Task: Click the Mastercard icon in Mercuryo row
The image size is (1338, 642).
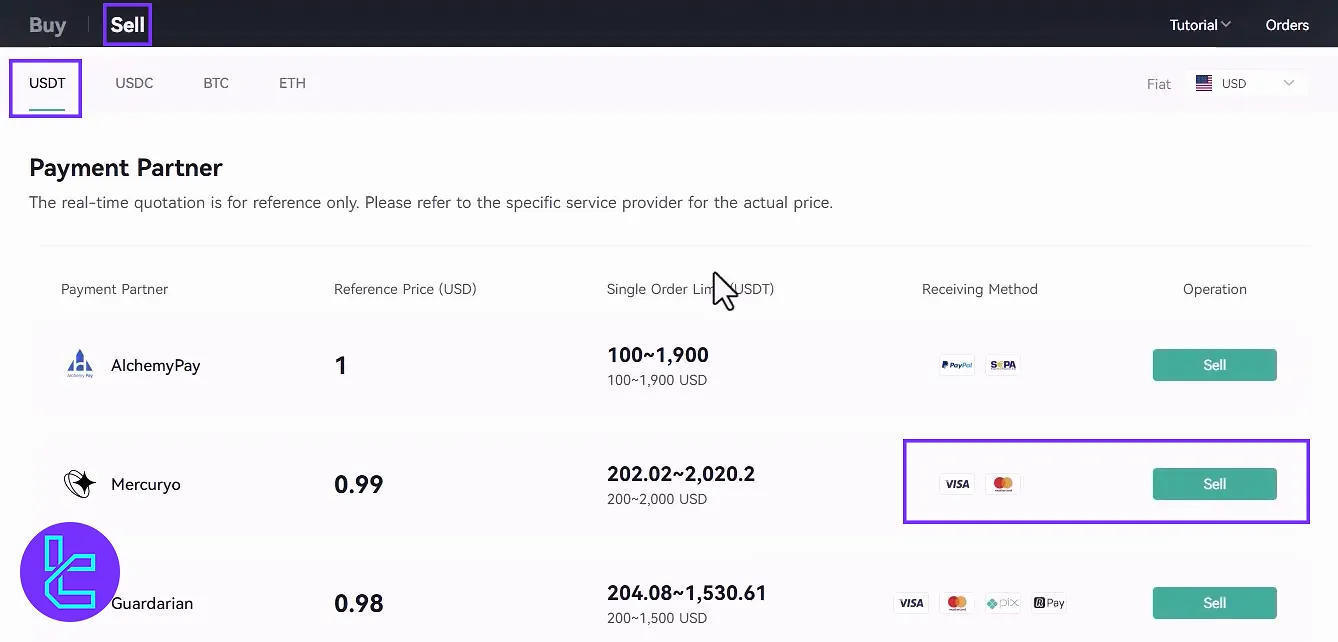Action: pos(1003,484)
